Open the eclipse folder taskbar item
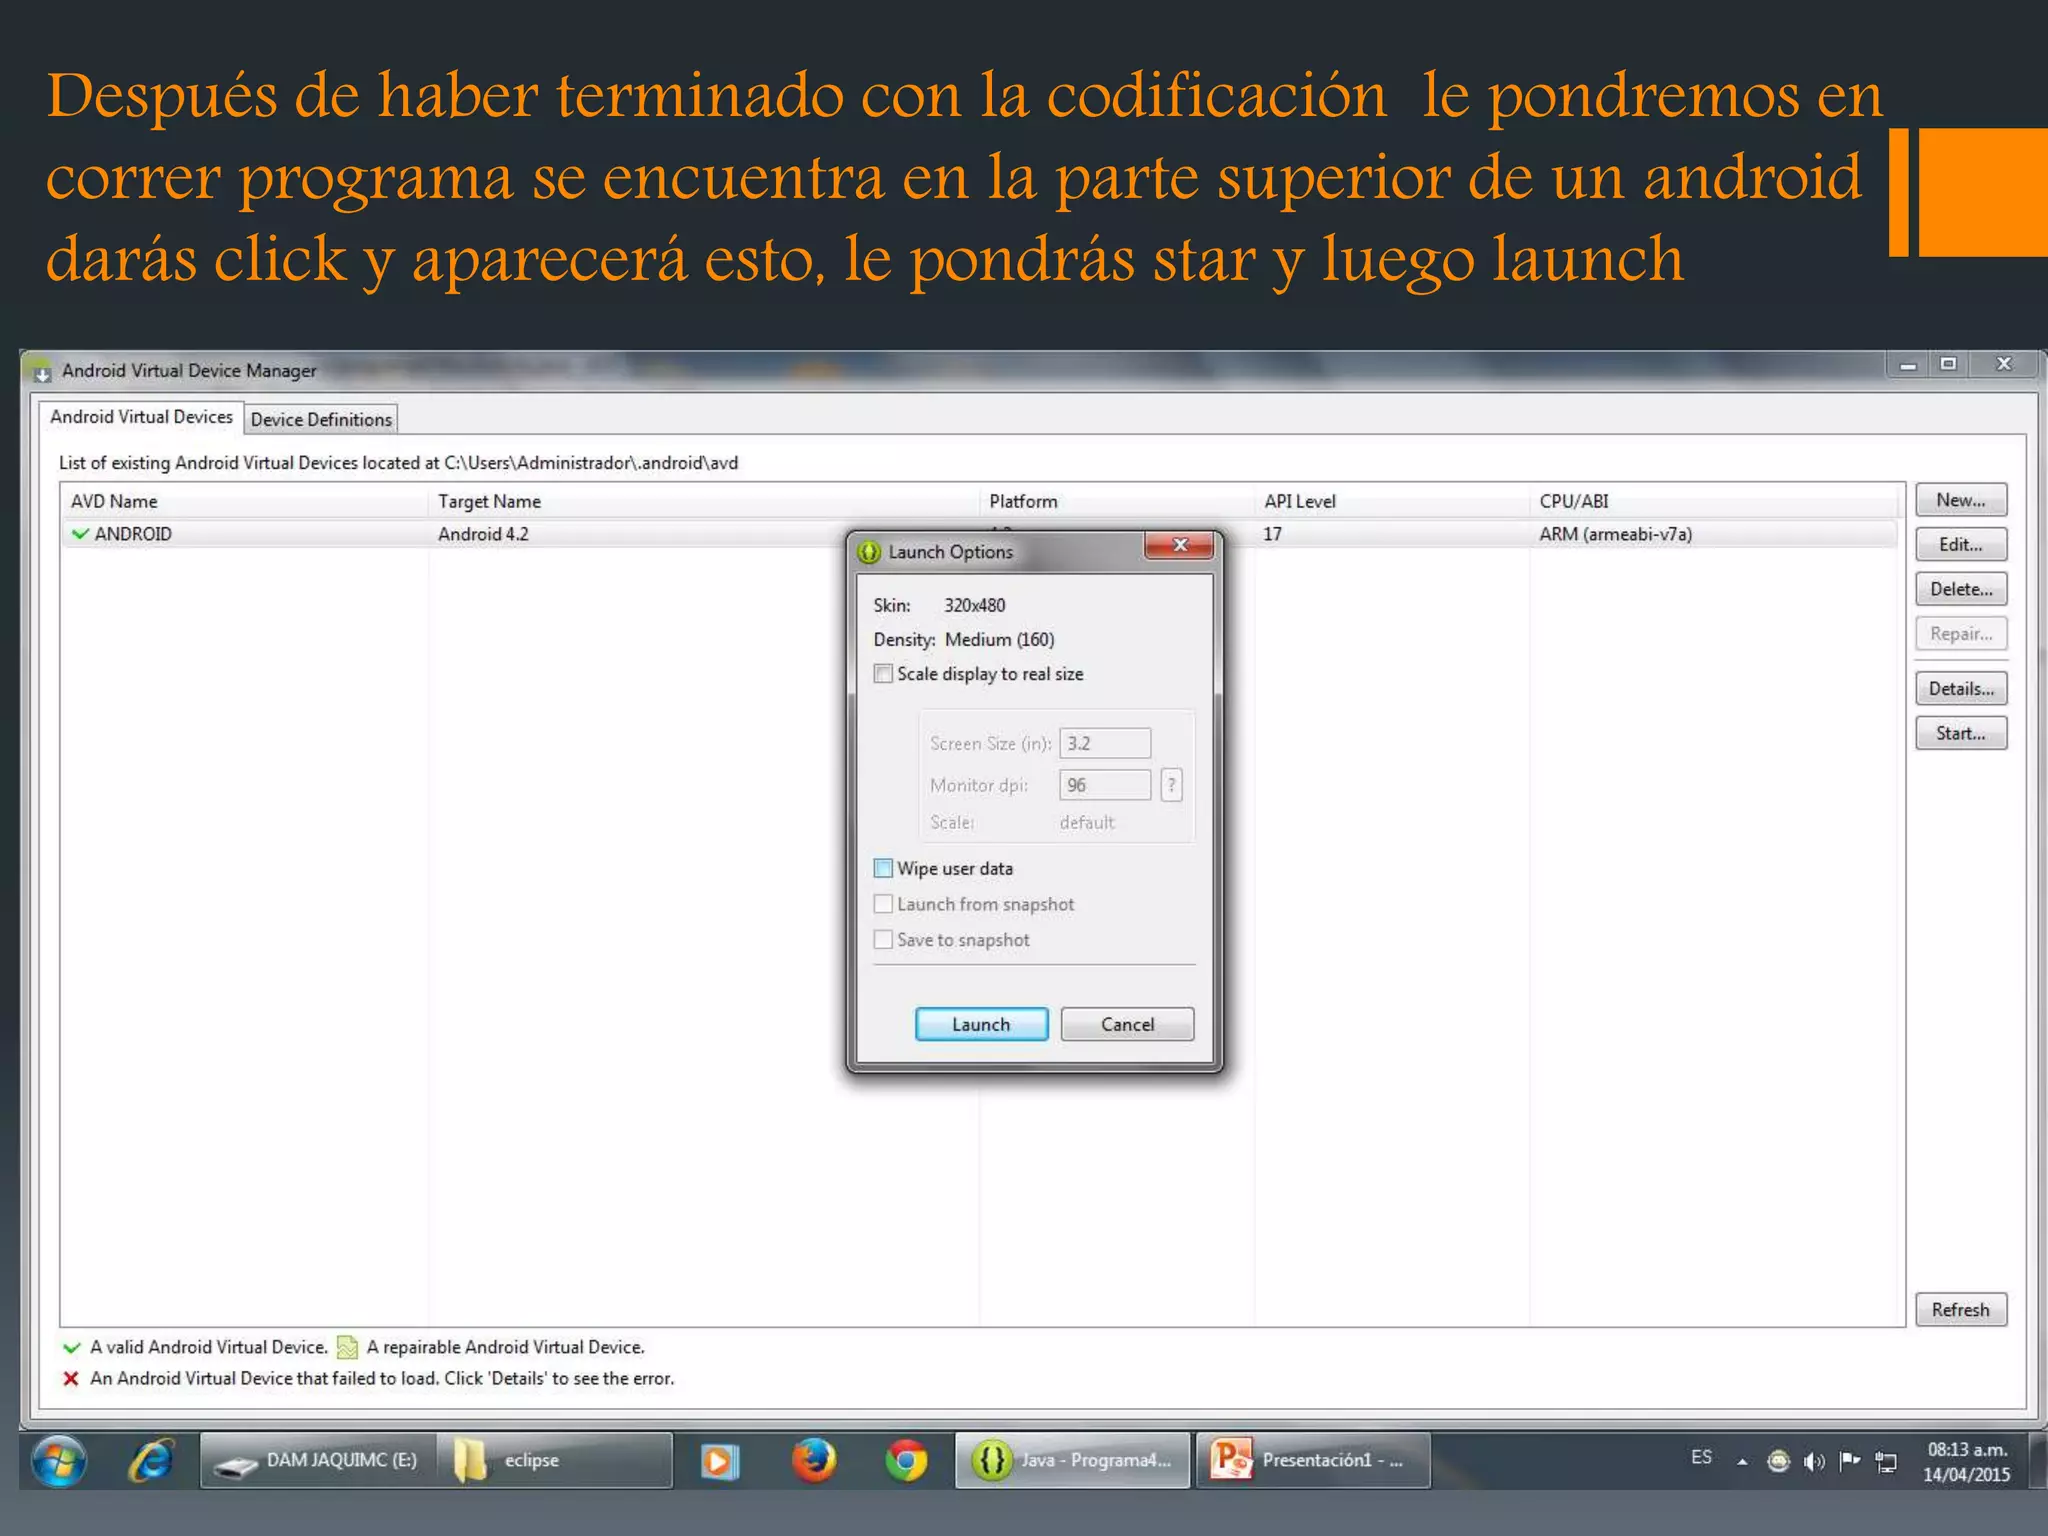This screenshot has height=1536, width=2048. click(554, 1461)
